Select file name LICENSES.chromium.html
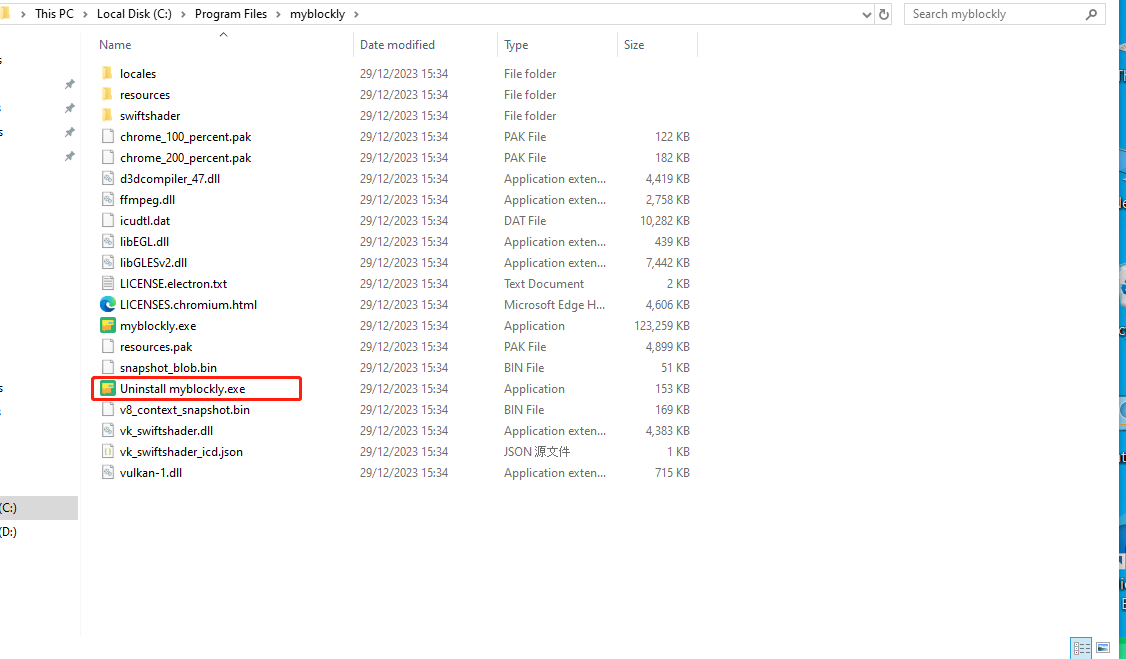The width and height of the screenshot is (1126, 659). point(188,304)
